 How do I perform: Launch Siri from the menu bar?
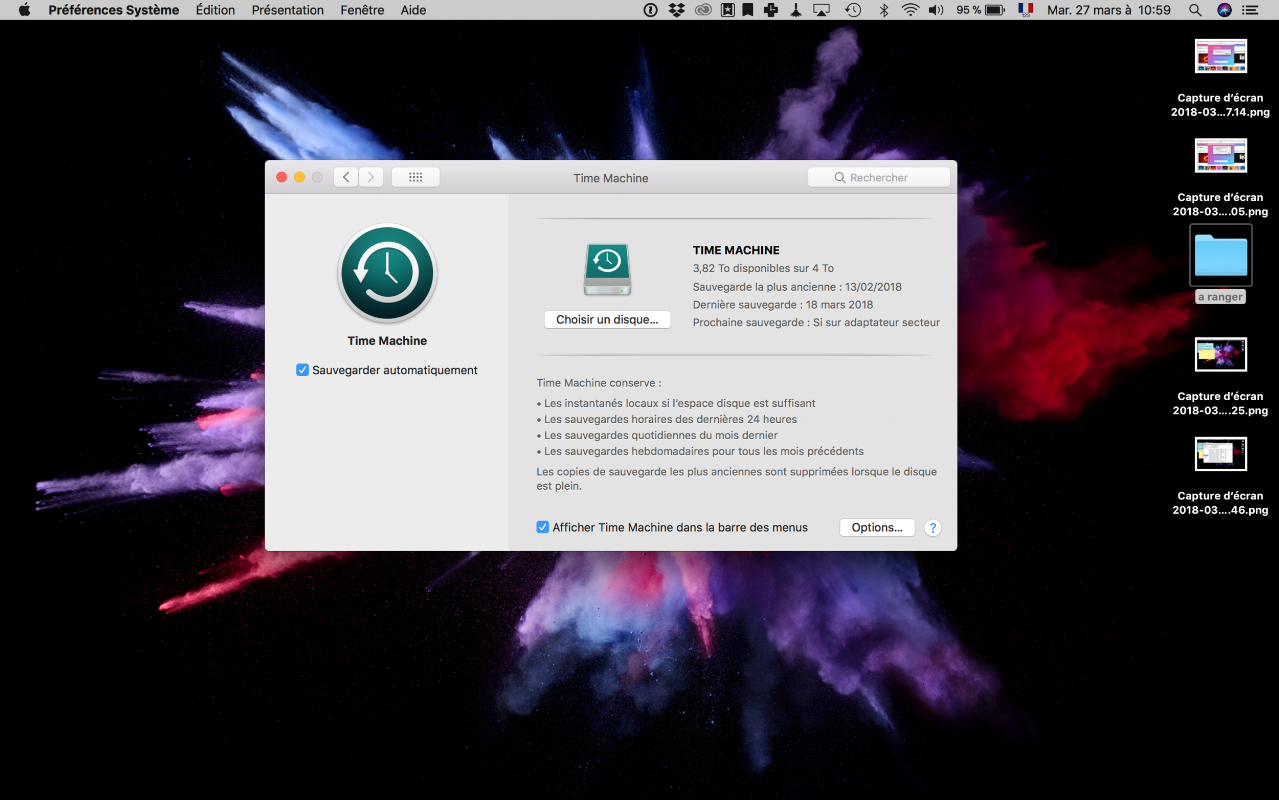pyautogui.click(x=1224, y=10)
